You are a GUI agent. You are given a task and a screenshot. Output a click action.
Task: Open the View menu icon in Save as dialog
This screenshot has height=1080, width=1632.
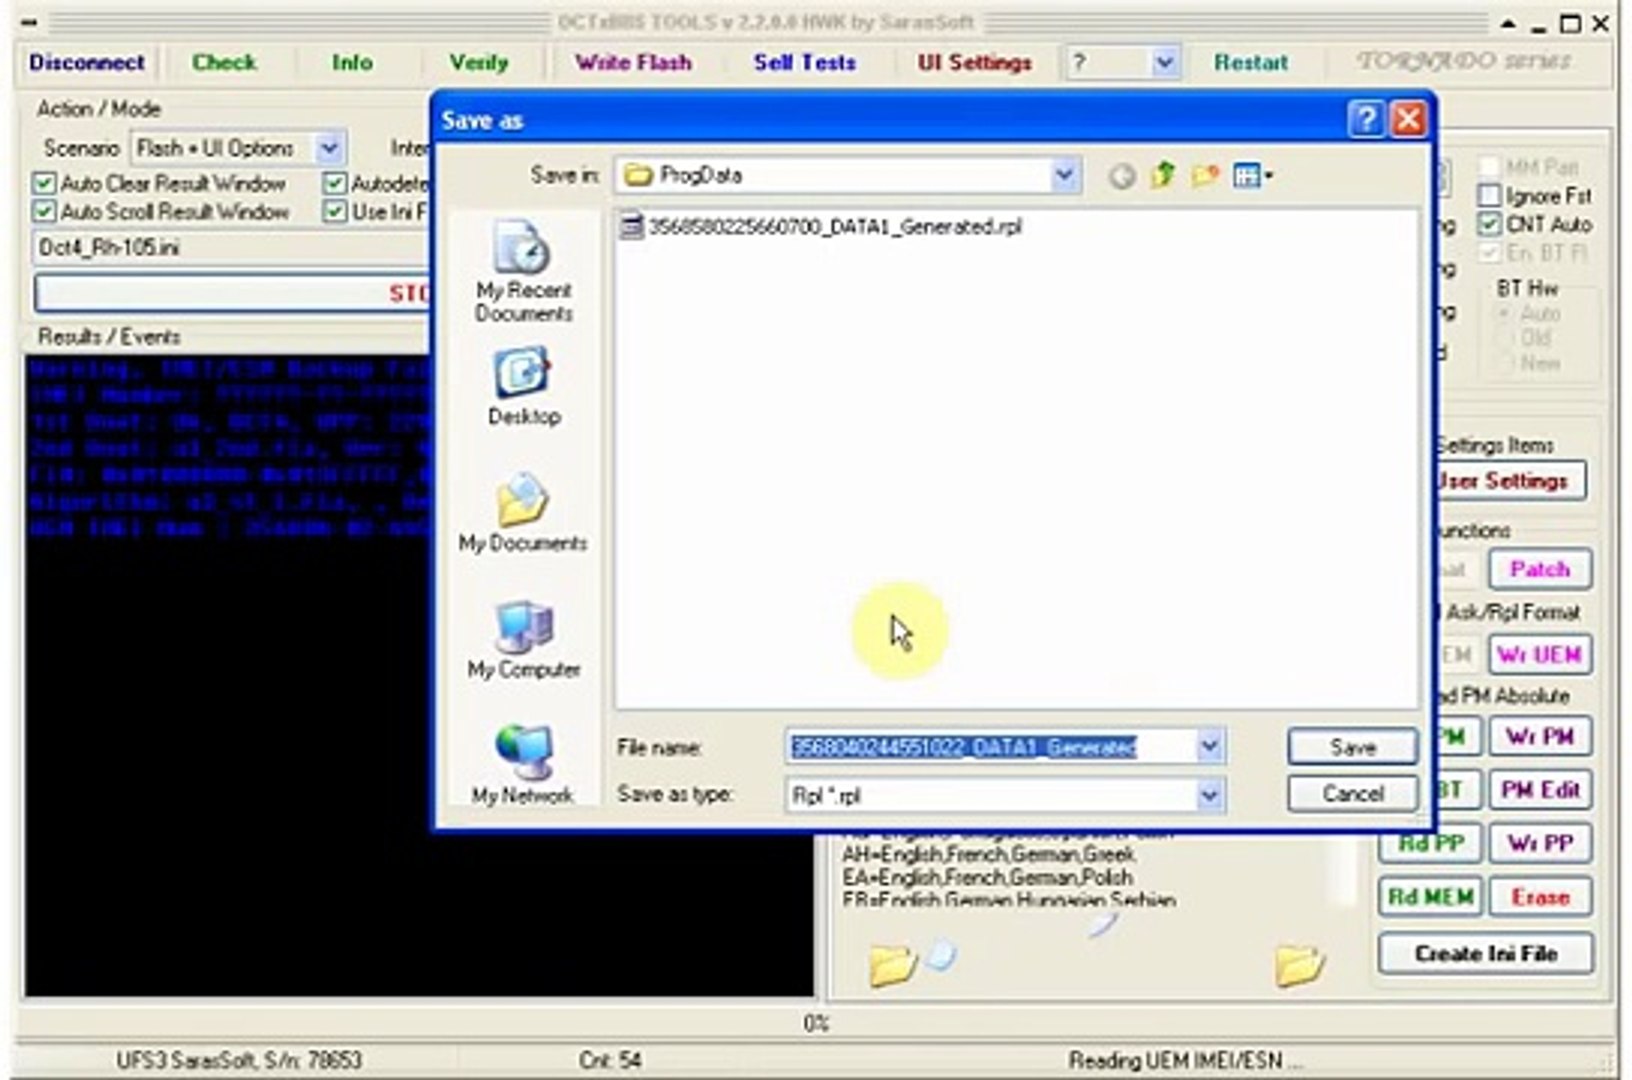(1252, 176)
